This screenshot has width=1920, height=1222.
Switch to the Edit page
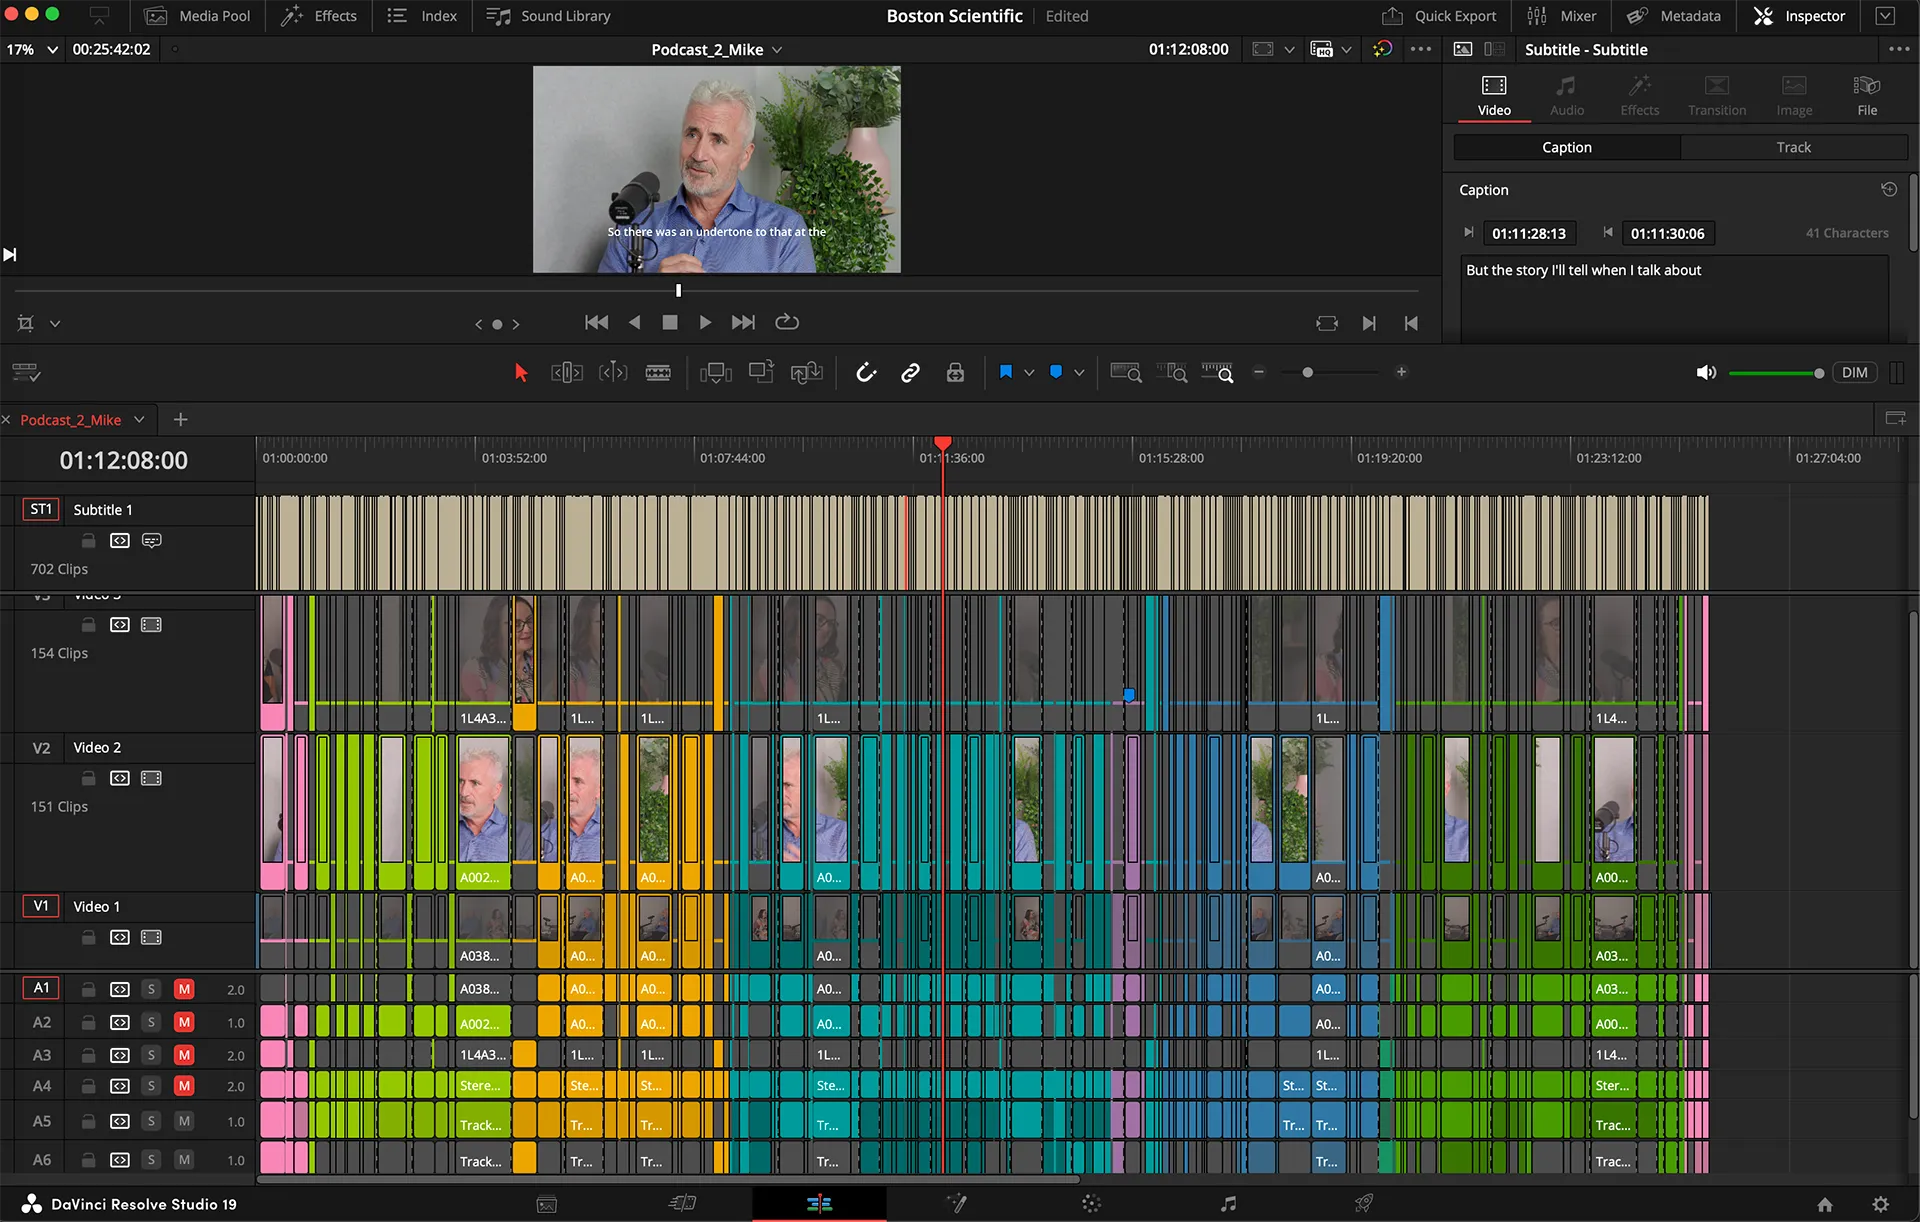tap(819, 1203)
